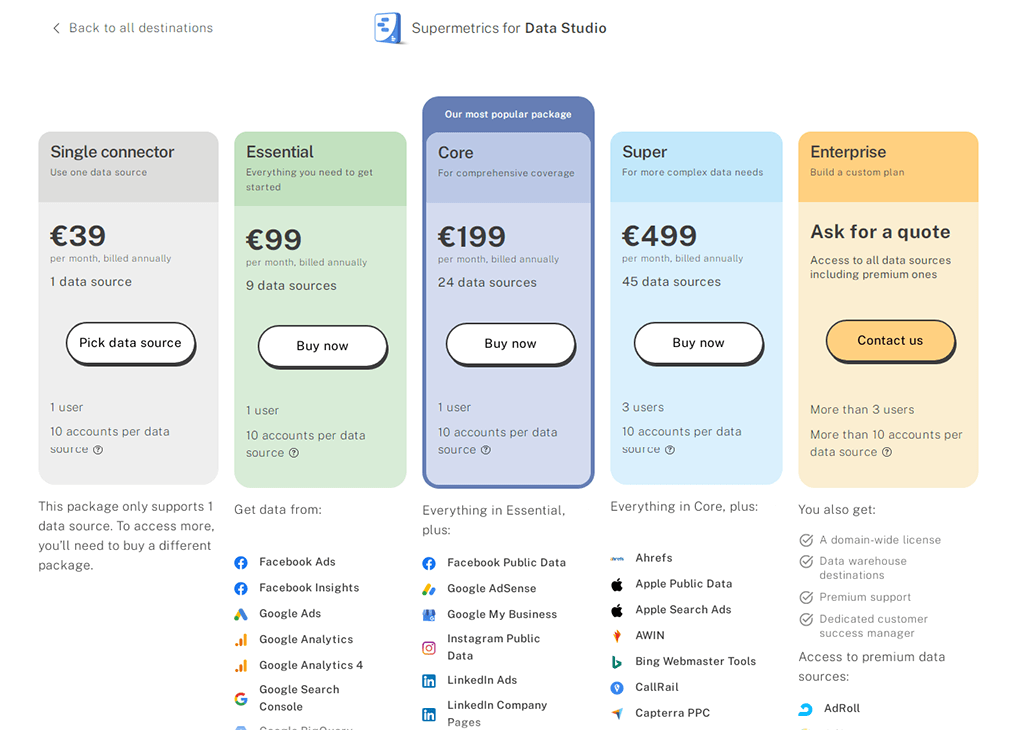This screenshot has height=730, width=1024.
Task: Click the Google Ads icon
Action: [241, 614]
